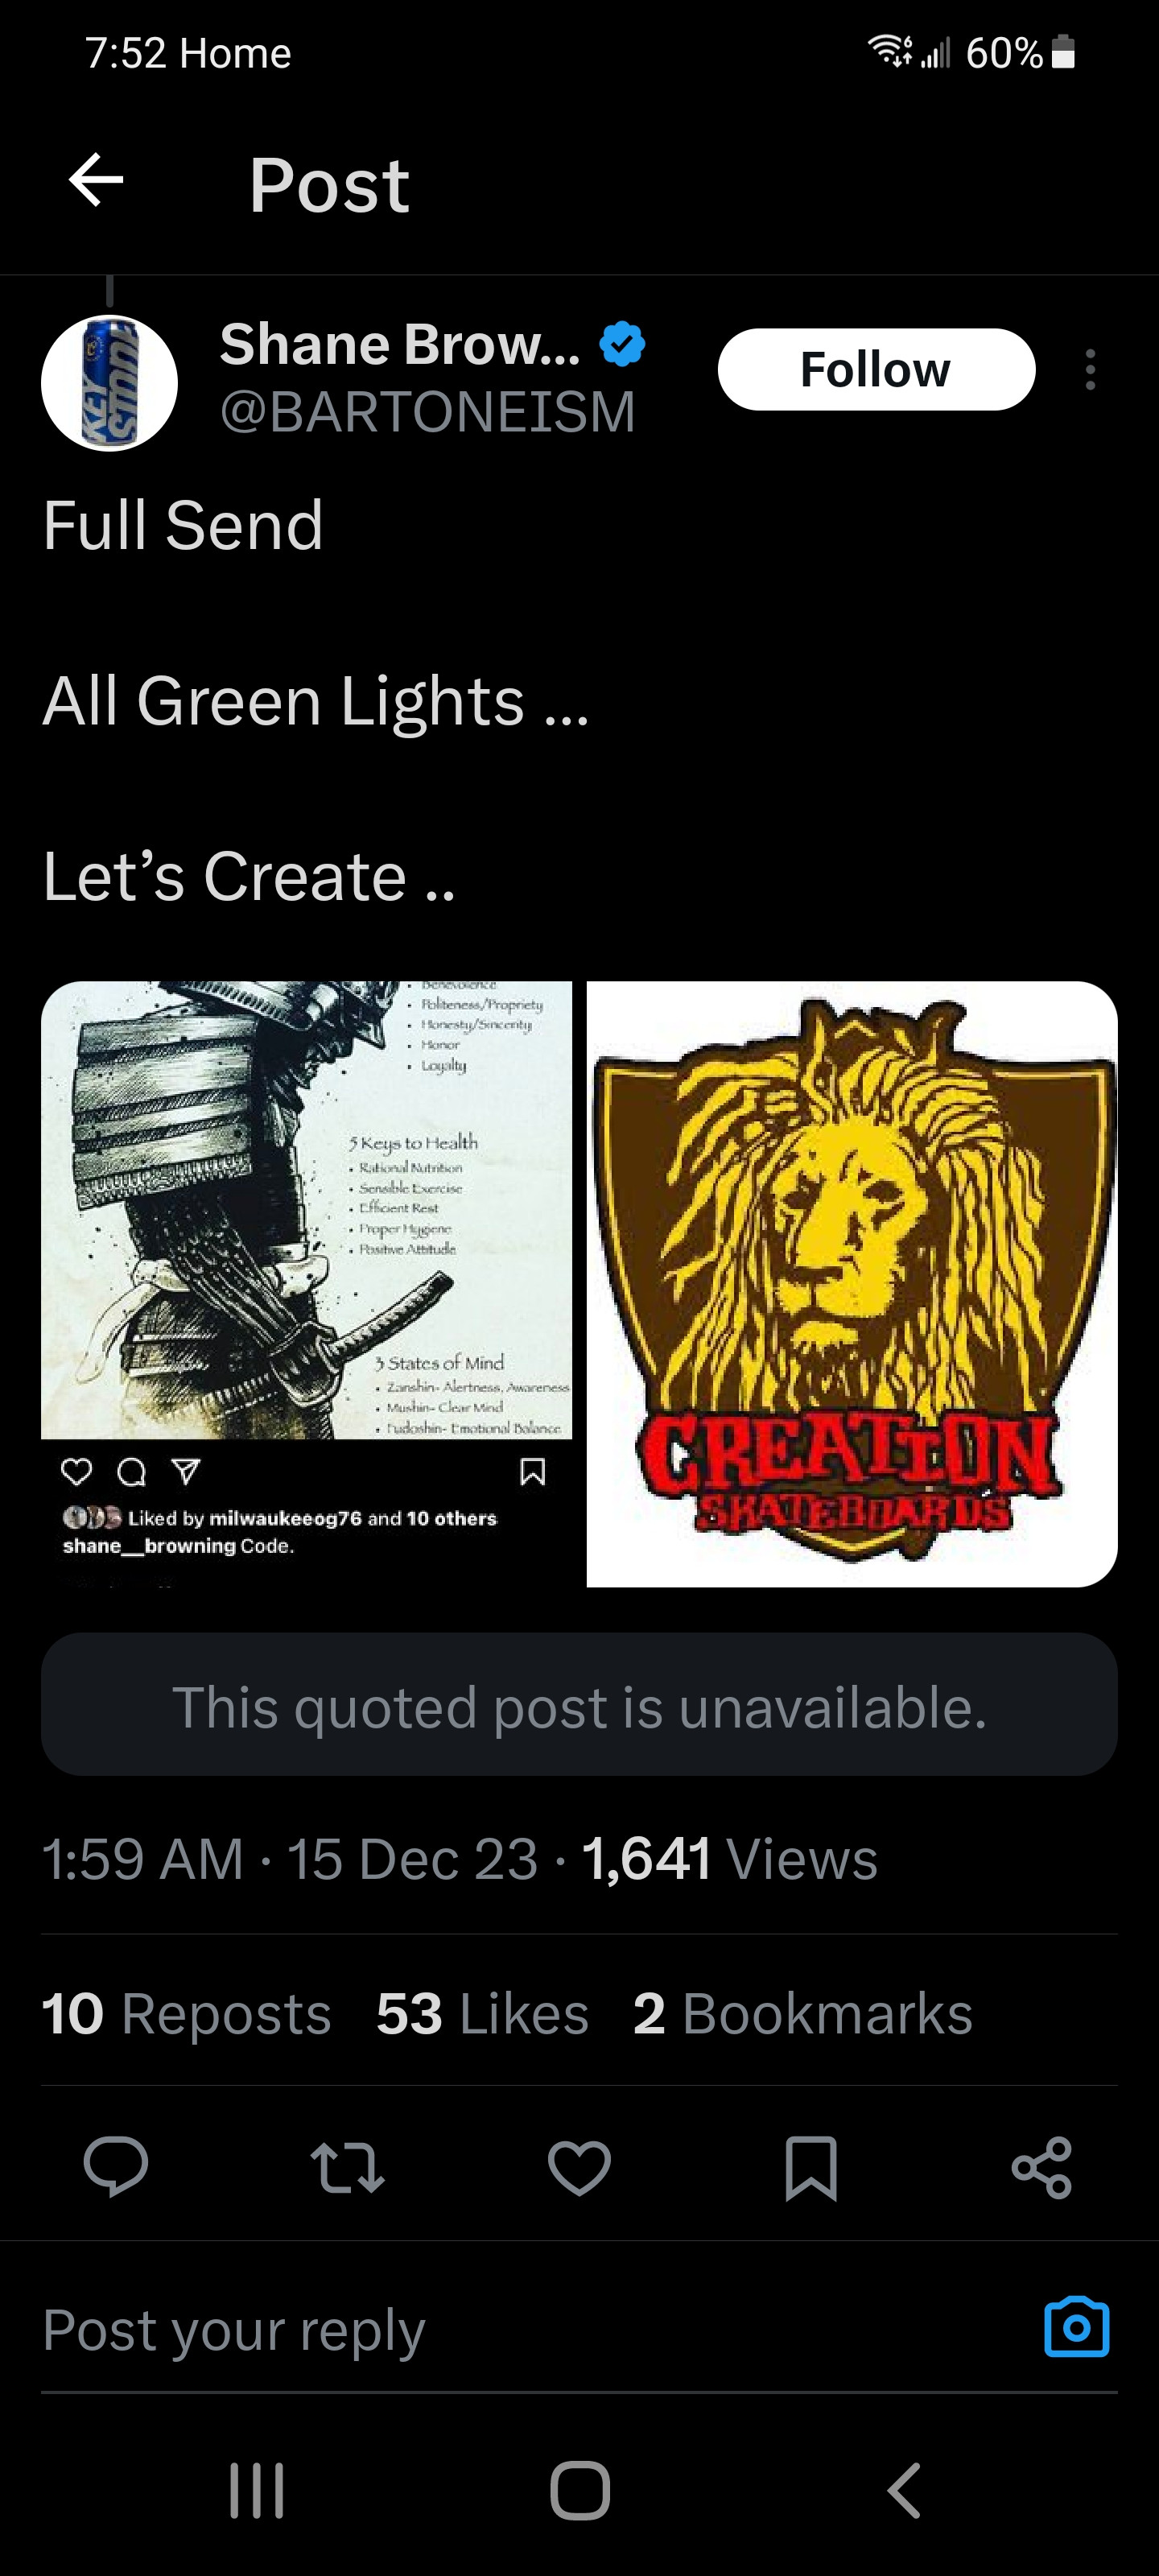
Task: Open the 2 Bookmarks count
Action: pos(802,2013)
